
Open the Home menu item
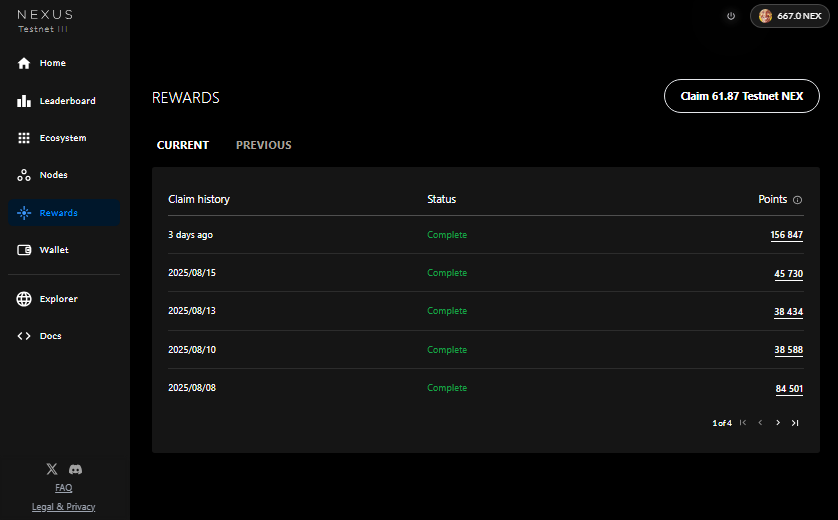point(64,63)
